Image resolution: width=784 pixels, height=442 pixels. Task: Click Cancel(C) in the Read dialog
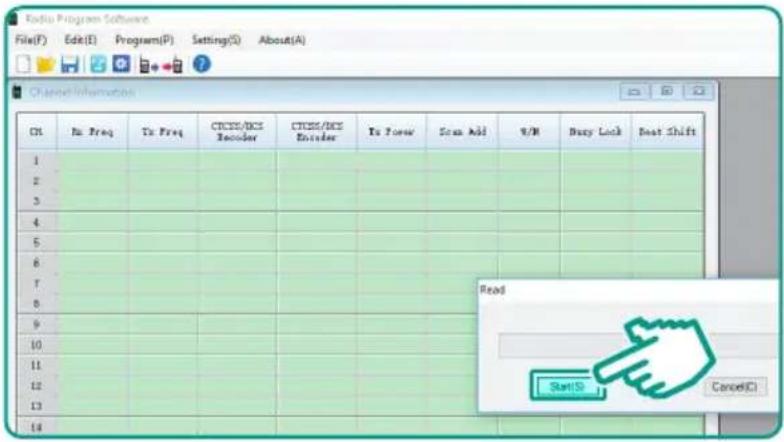coord(734,387)
